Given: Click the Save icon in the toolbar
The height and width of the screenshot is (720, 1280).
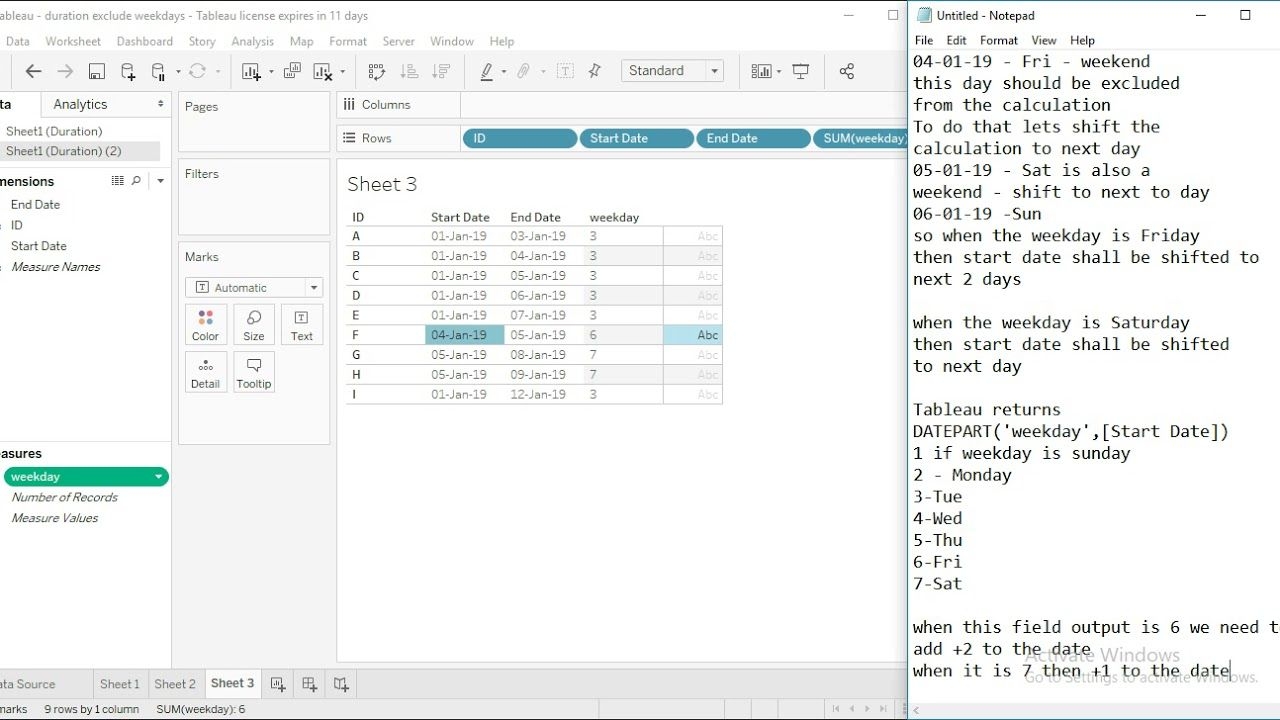Looking at the screenshot, I should (x=97, y=71).
